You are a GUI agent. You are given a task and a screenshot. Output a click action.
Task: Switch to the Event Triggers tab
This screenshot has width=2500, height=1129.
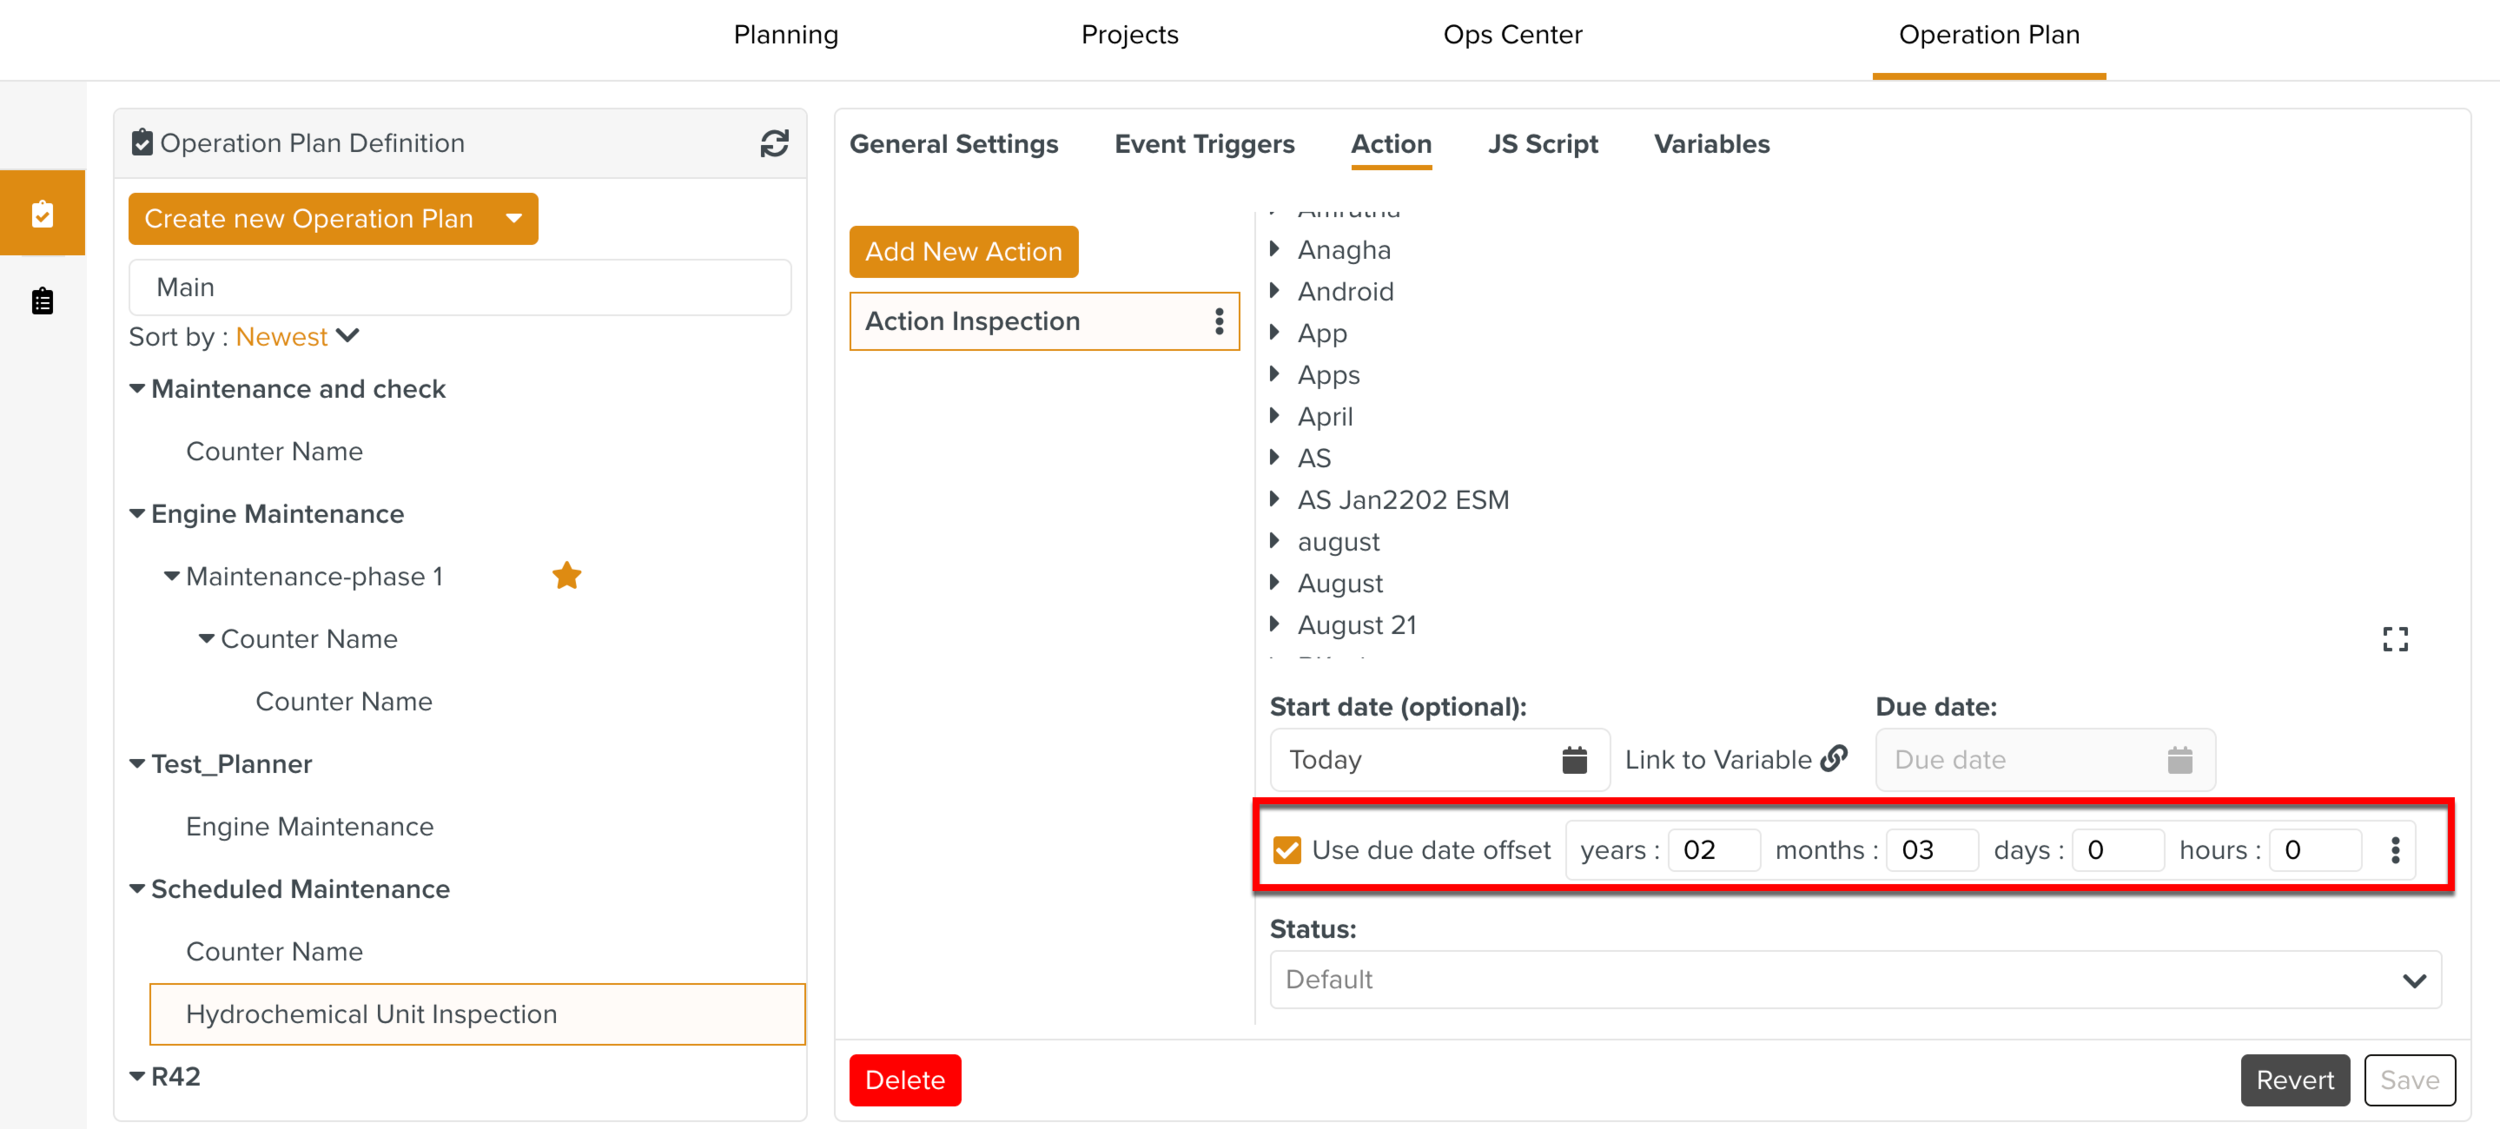point(1204,144)
